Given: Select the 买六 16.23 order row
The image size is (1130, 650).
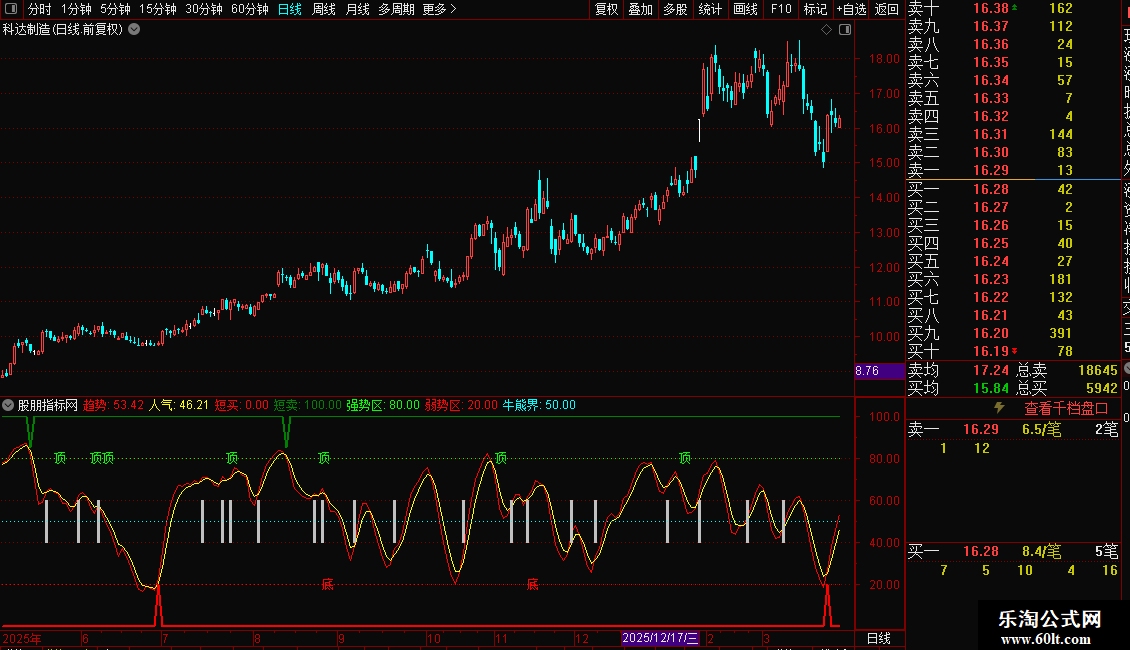Looking at the screenshot, I should (1013, 279).
